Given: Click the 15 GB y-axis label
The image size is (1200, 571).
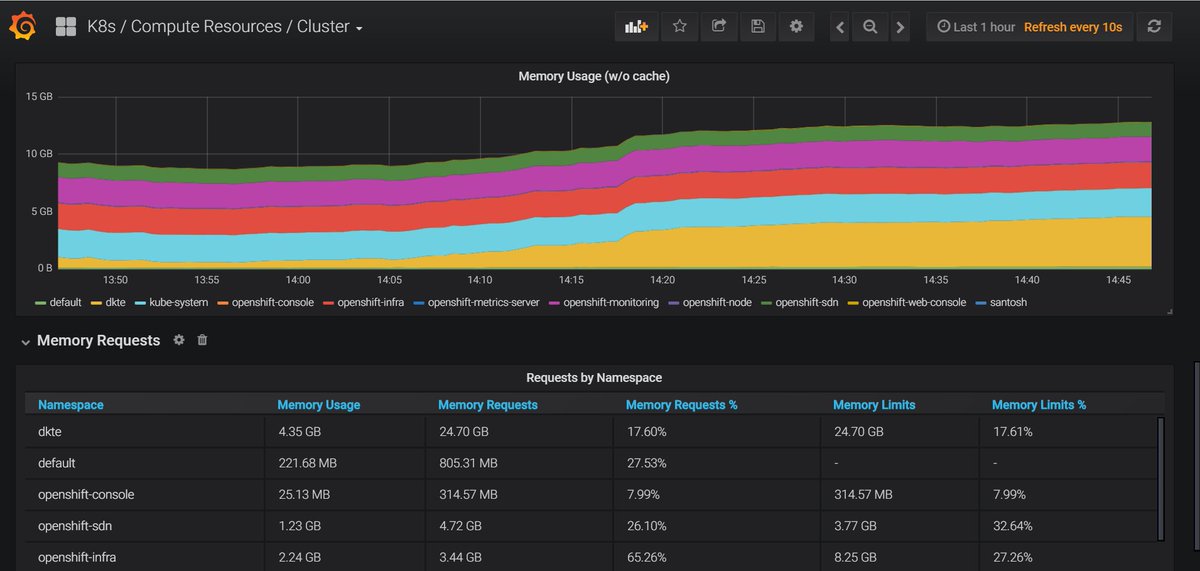Looking at the screenshot, I should pyautogui.click(x=39, y=97).
